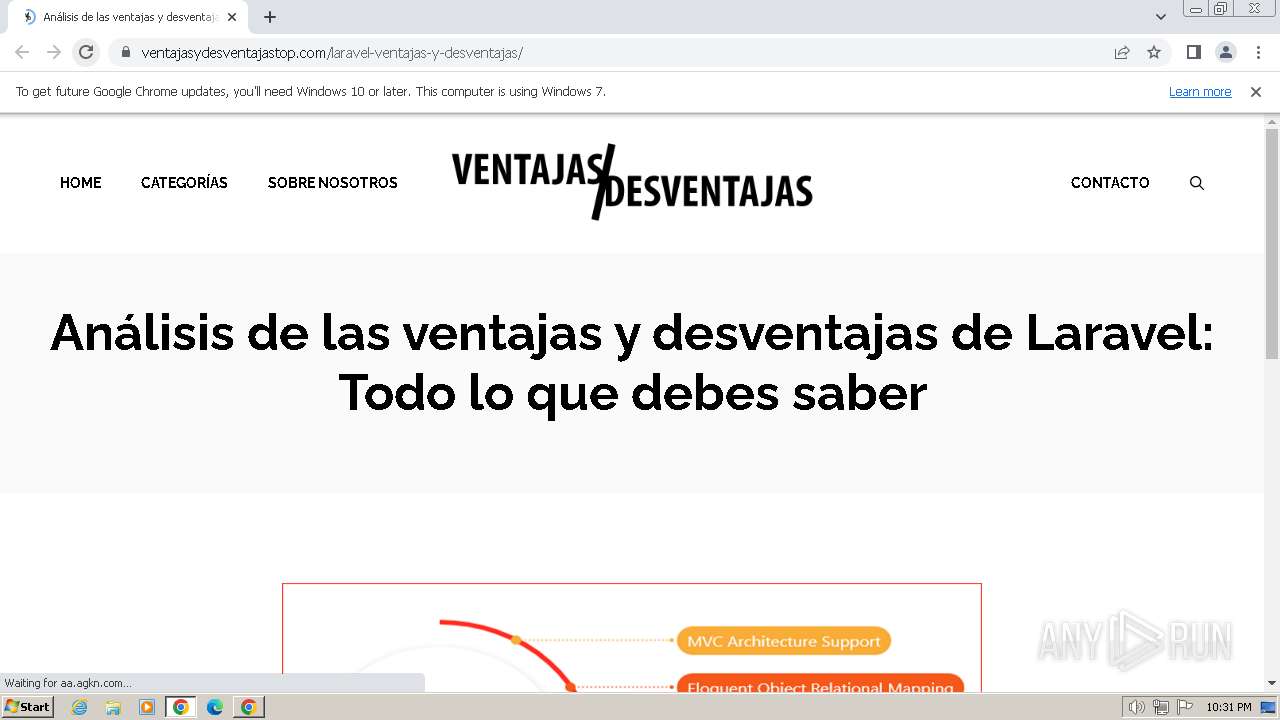Open Microsoft Edge from the taskbar

point(215,707)
